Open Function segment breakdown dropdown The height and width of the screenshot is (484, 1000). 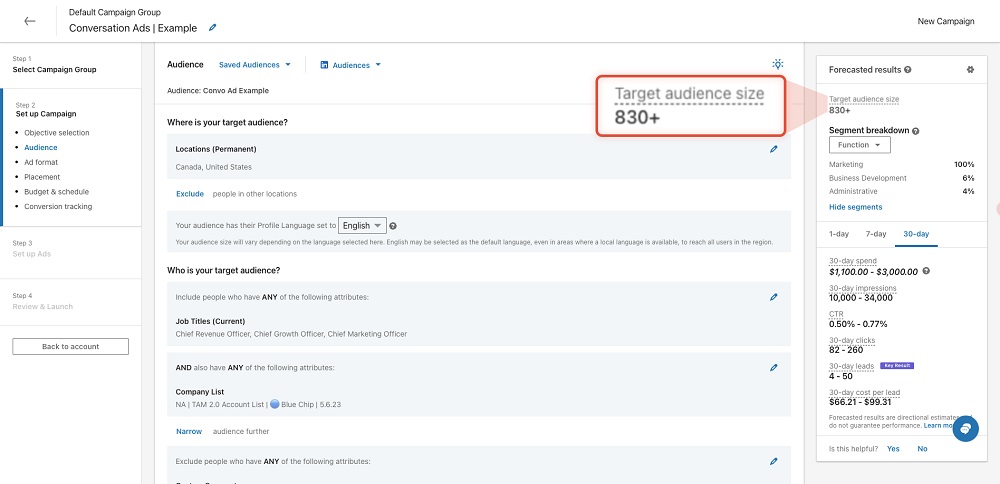click(859, 145)
